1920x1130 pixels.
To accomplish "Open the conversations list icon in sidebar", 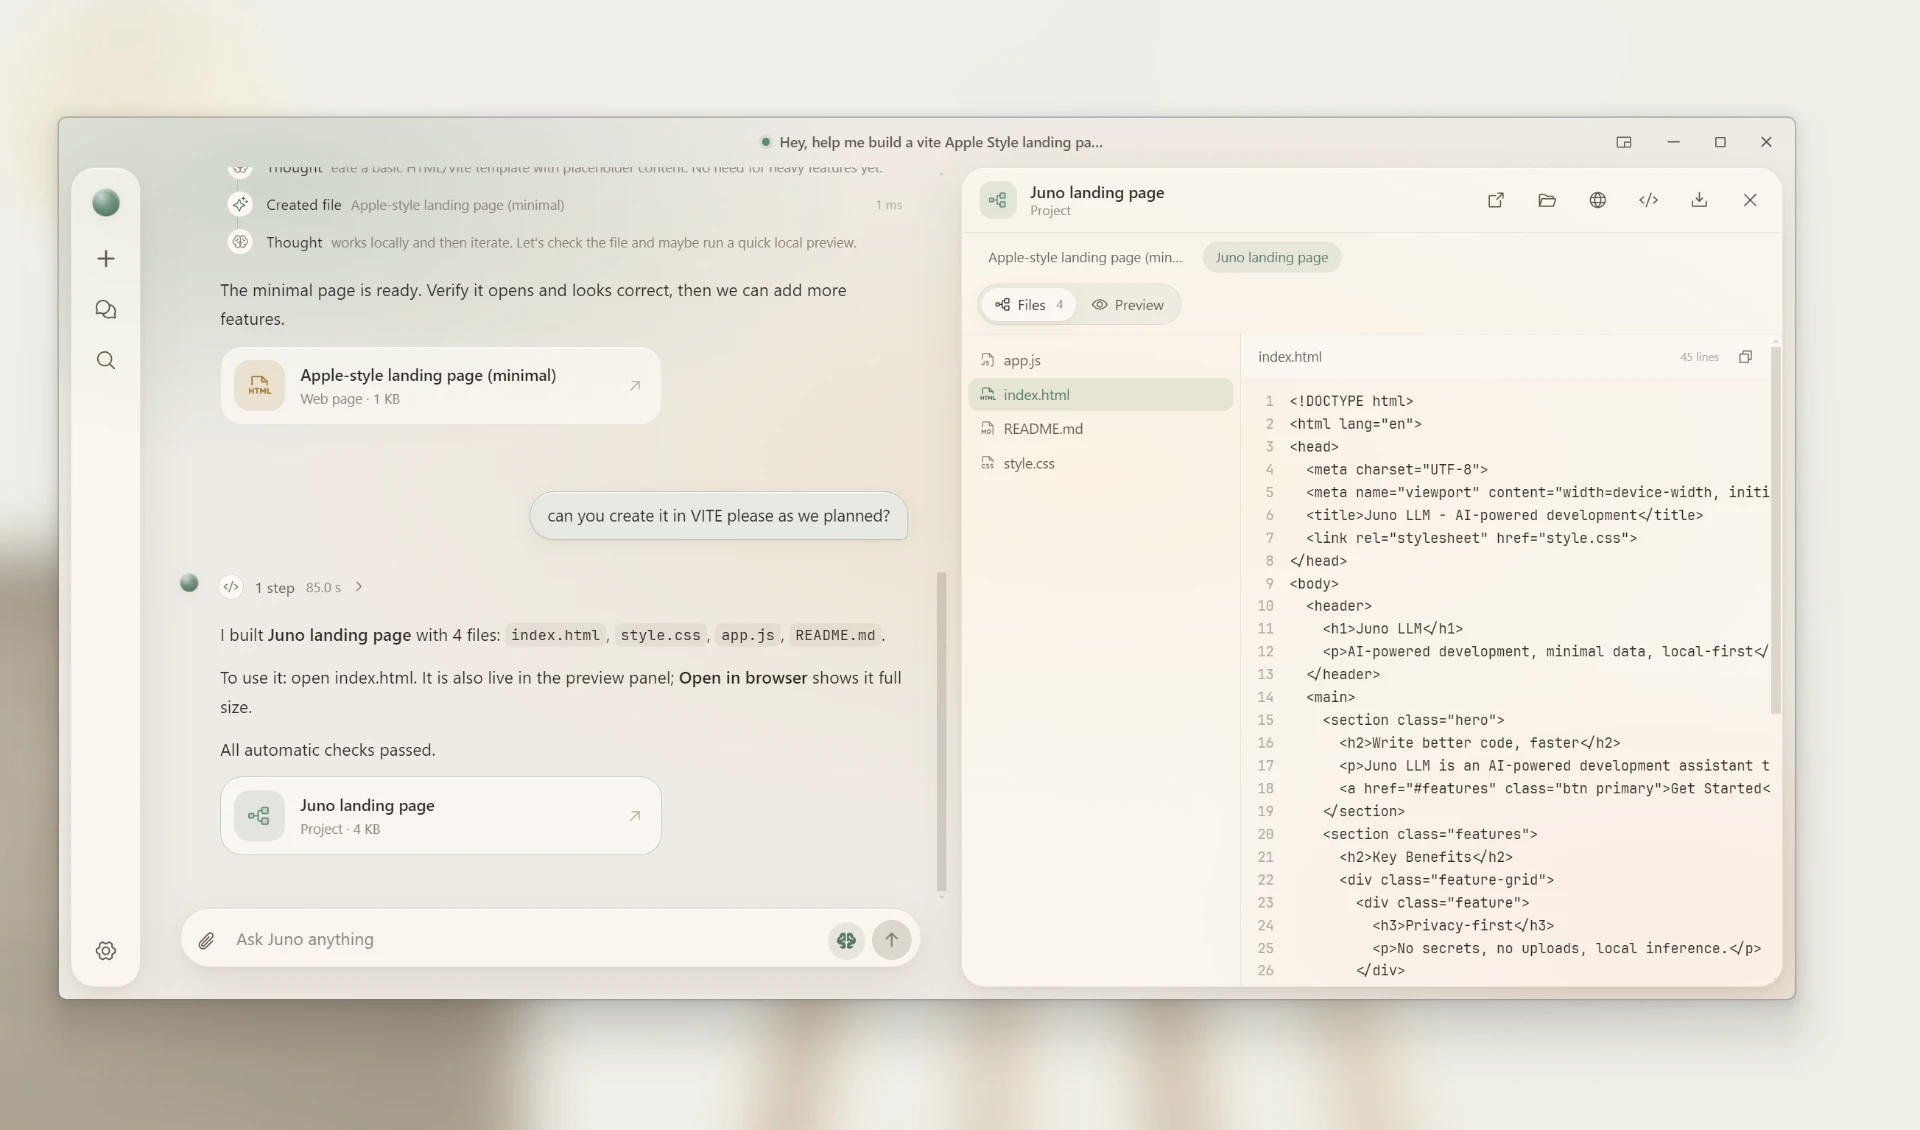I will [x=106, y=310].
